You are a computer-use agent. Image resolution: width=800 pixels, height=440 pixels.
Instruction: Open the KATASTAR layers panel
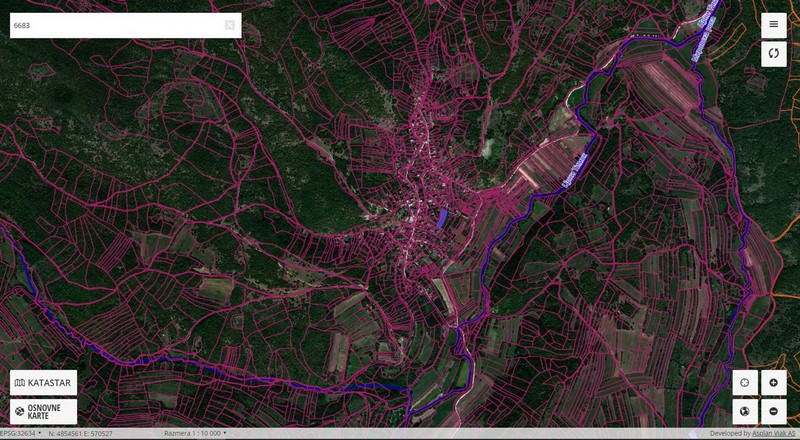pos(43,383)
